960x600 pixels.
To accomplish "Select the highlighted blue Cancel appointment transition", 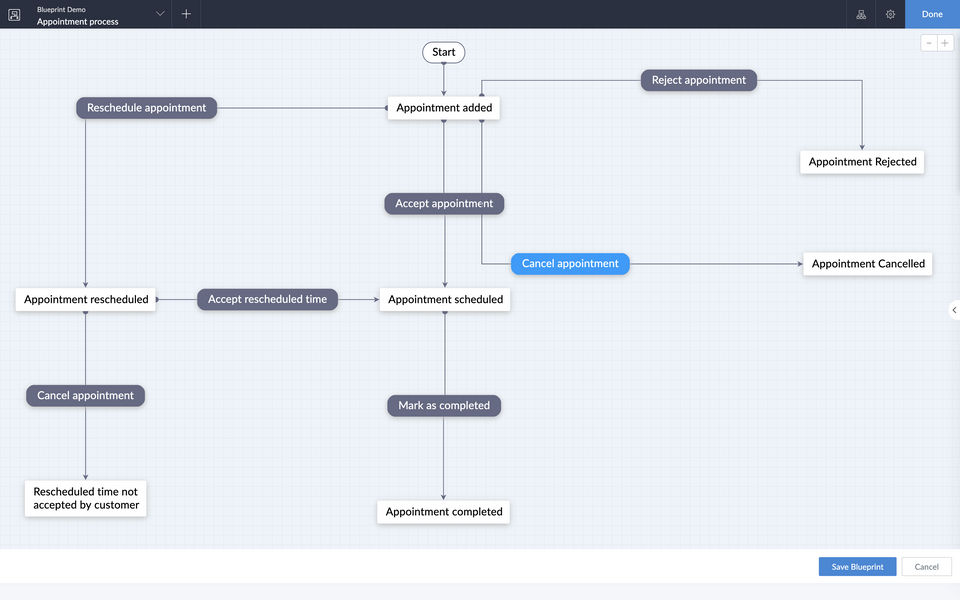I will tap(570, 264).
